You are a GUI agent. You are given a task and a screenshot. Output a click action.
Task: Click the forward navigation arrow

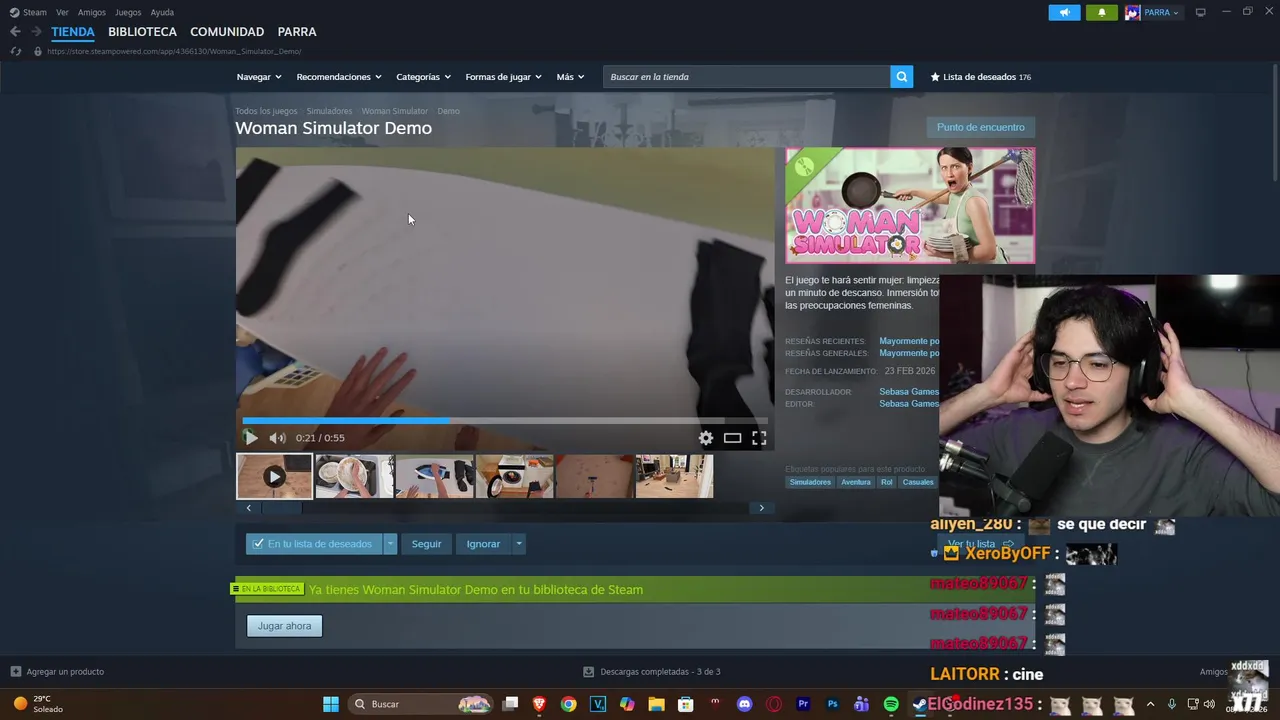tap(37, 32)
